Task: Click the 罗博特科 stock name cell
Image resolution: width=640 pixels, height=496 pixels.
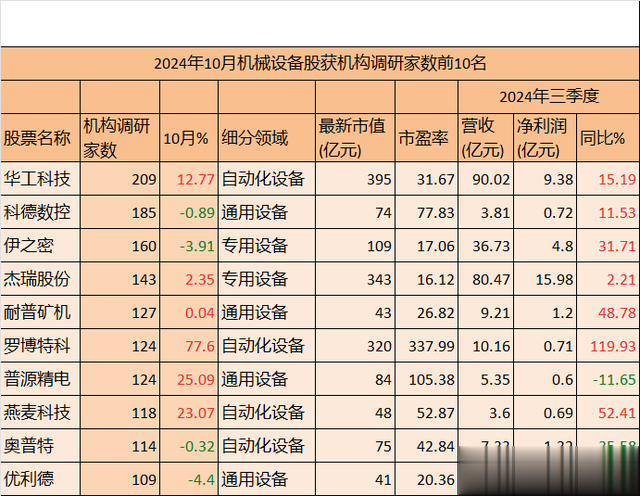Action: pos(40,346)
